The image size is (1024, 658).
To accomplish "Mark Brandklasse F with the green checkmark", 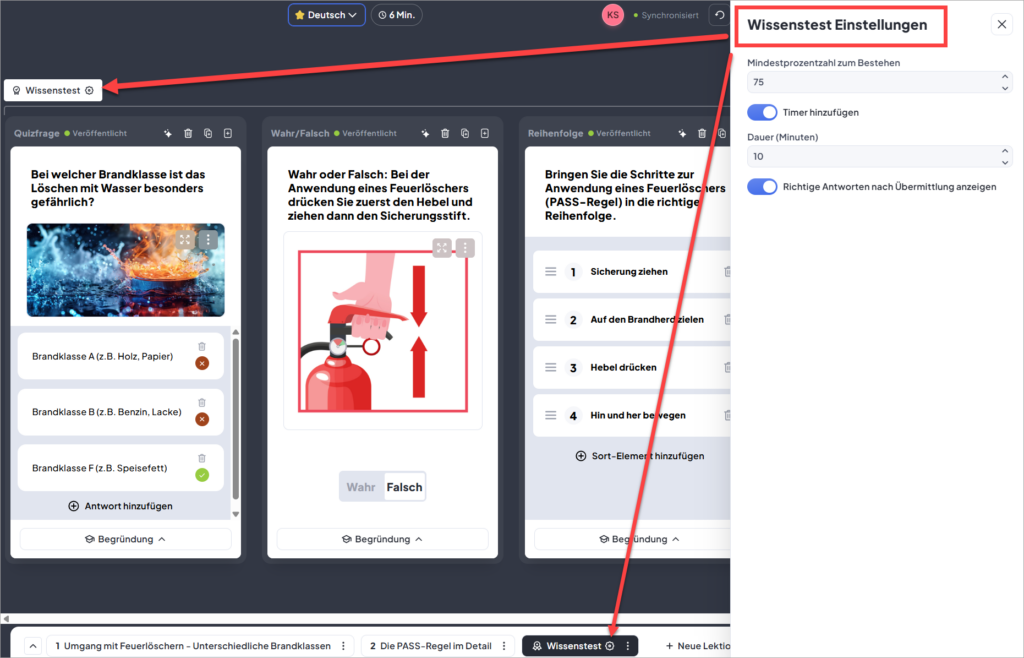I will [x=202, y=476].
